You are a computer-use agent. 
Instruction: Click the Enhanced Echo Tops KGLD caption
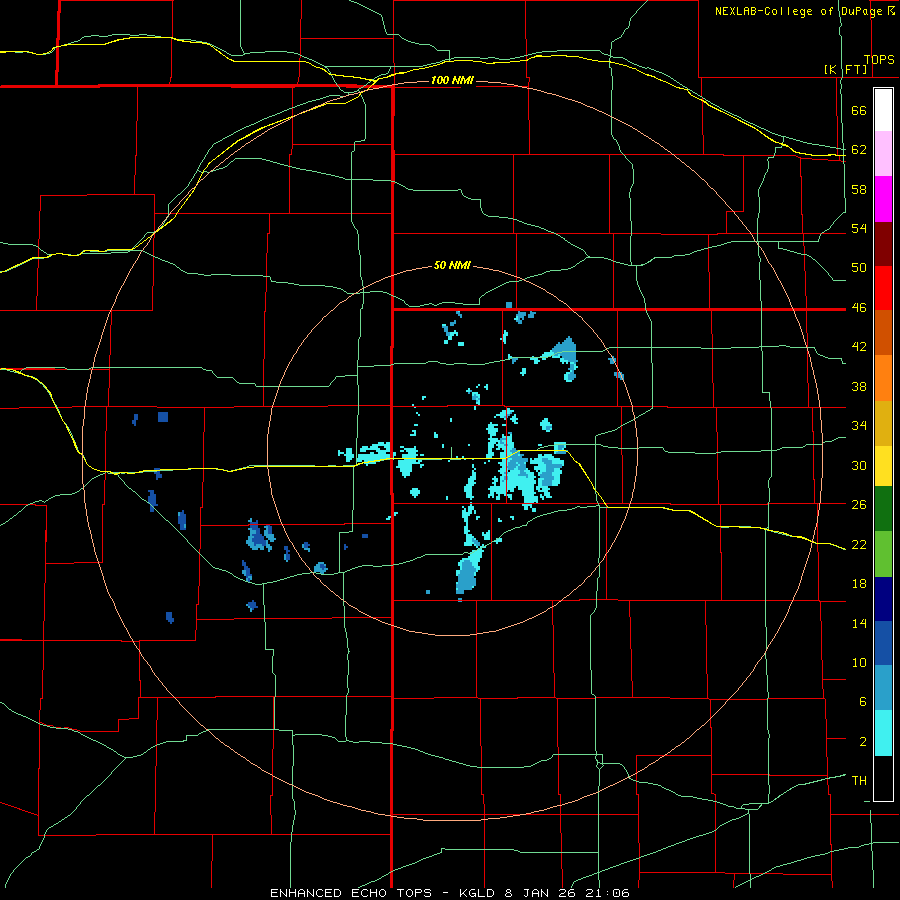(450, 893)
